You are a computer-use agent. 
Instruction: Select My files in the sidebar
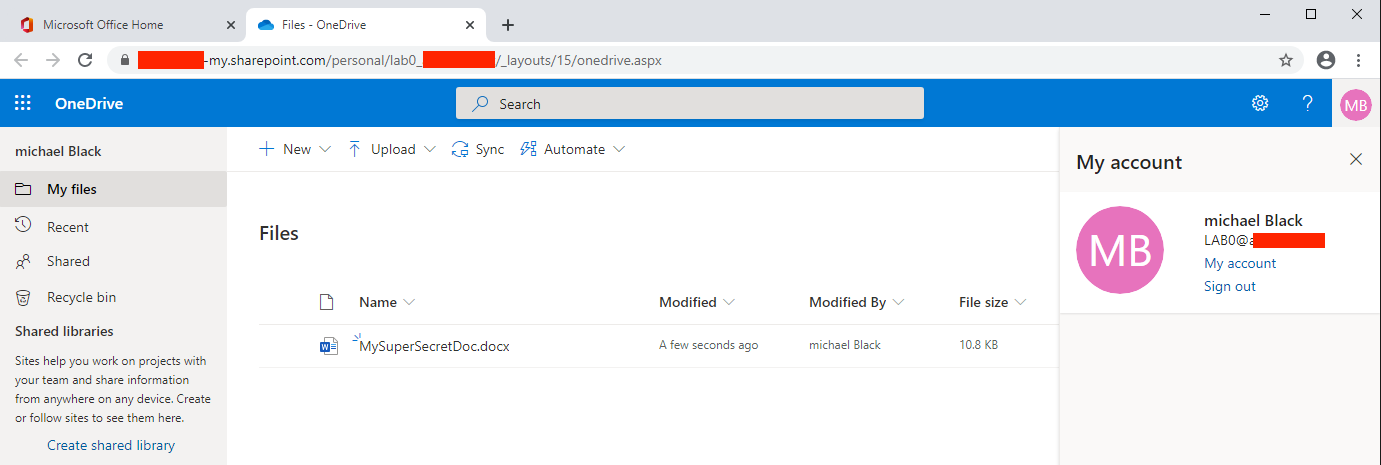[113, 189]
